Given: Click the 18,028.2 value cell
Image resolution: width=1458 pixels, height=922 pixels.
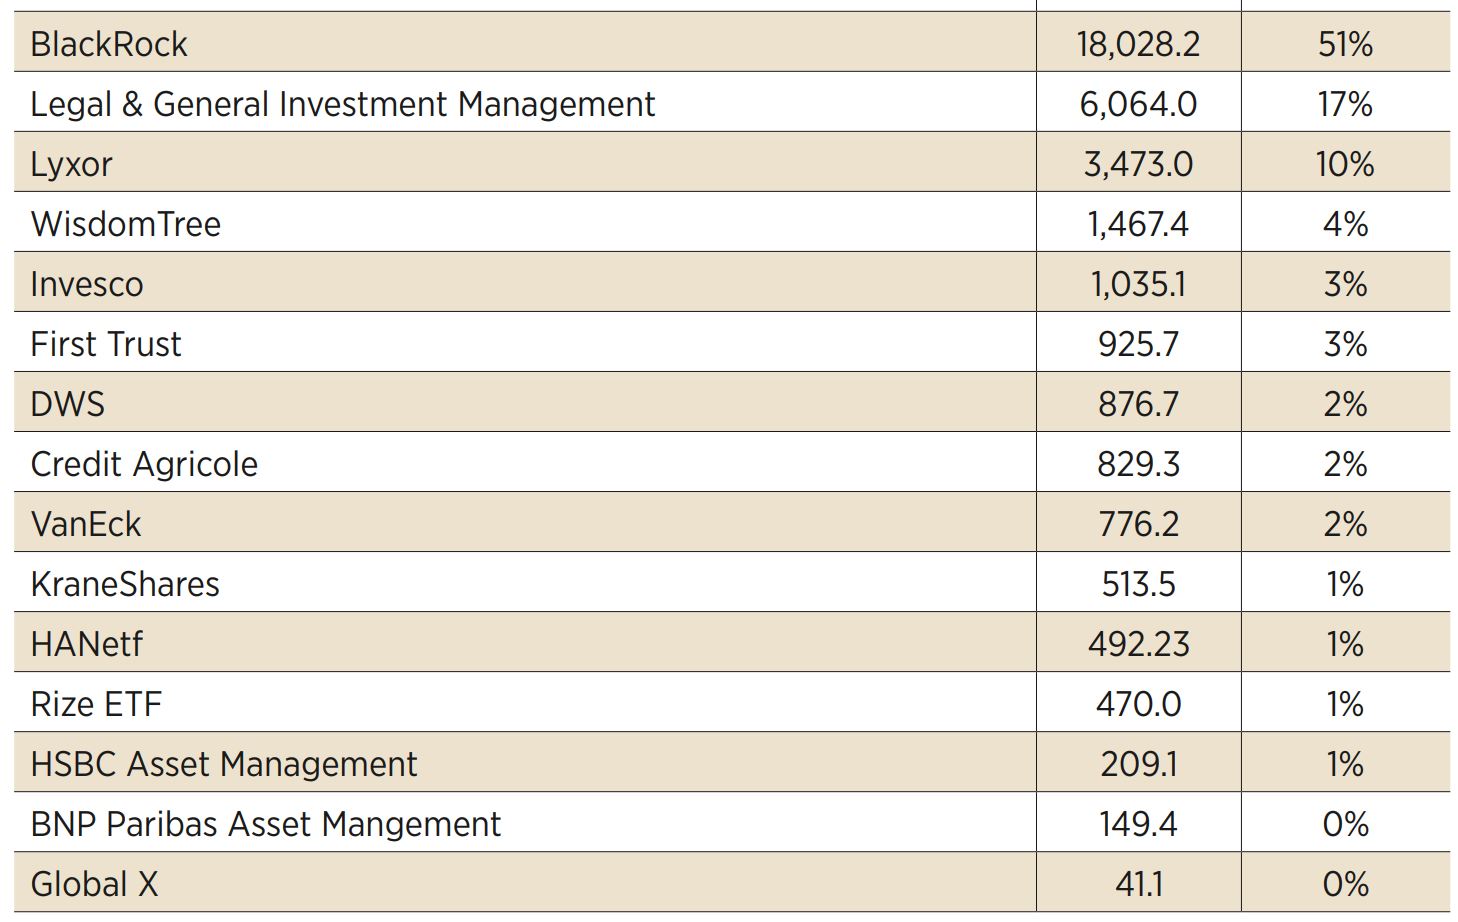Looking at the screenshot, I should click(1138, 44).
